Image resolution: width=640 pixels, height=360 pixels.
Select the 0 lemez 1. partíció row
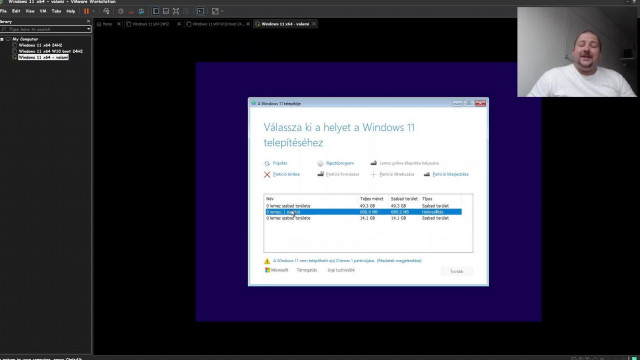coord(363,212)
